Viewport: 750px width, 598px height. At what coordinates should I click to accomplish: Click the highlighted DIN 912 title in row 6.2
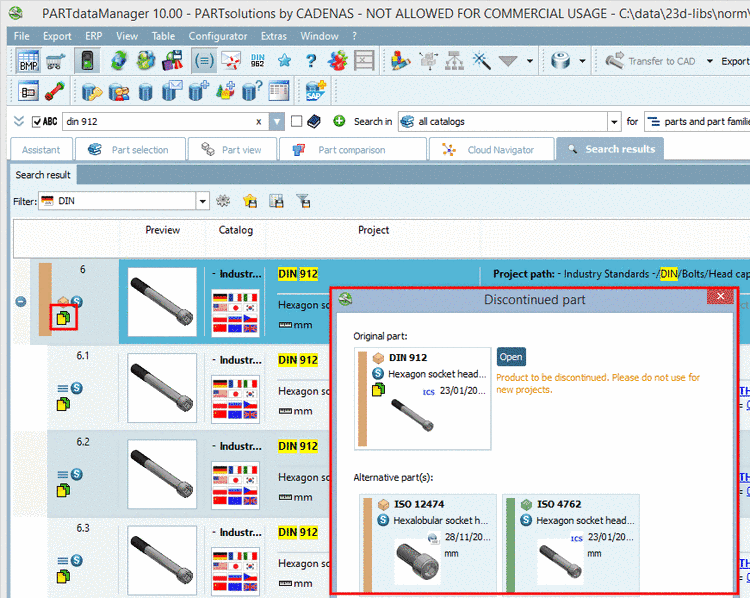click(298, 446)
